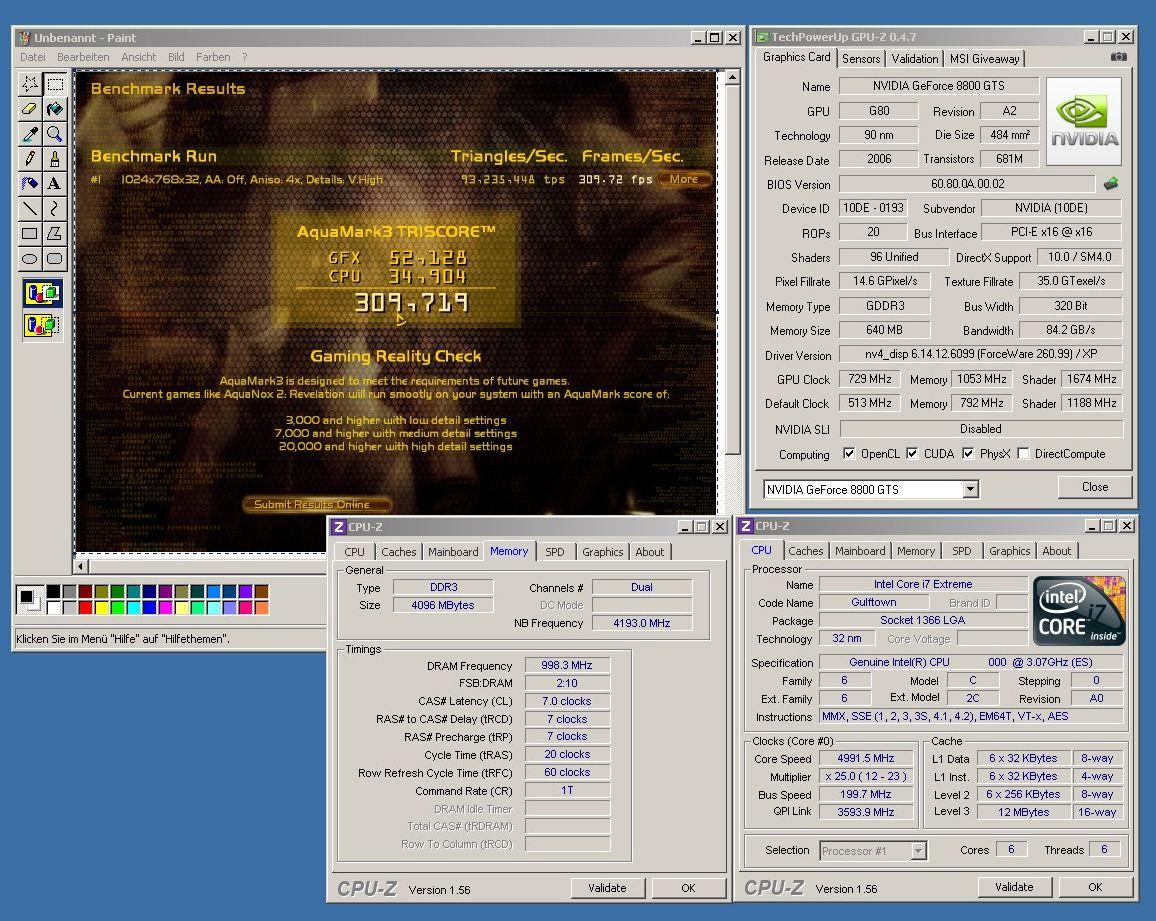Click the Close button in GPU-Z
Screen dimensions: 1156x921
(x=1095, y=487)
